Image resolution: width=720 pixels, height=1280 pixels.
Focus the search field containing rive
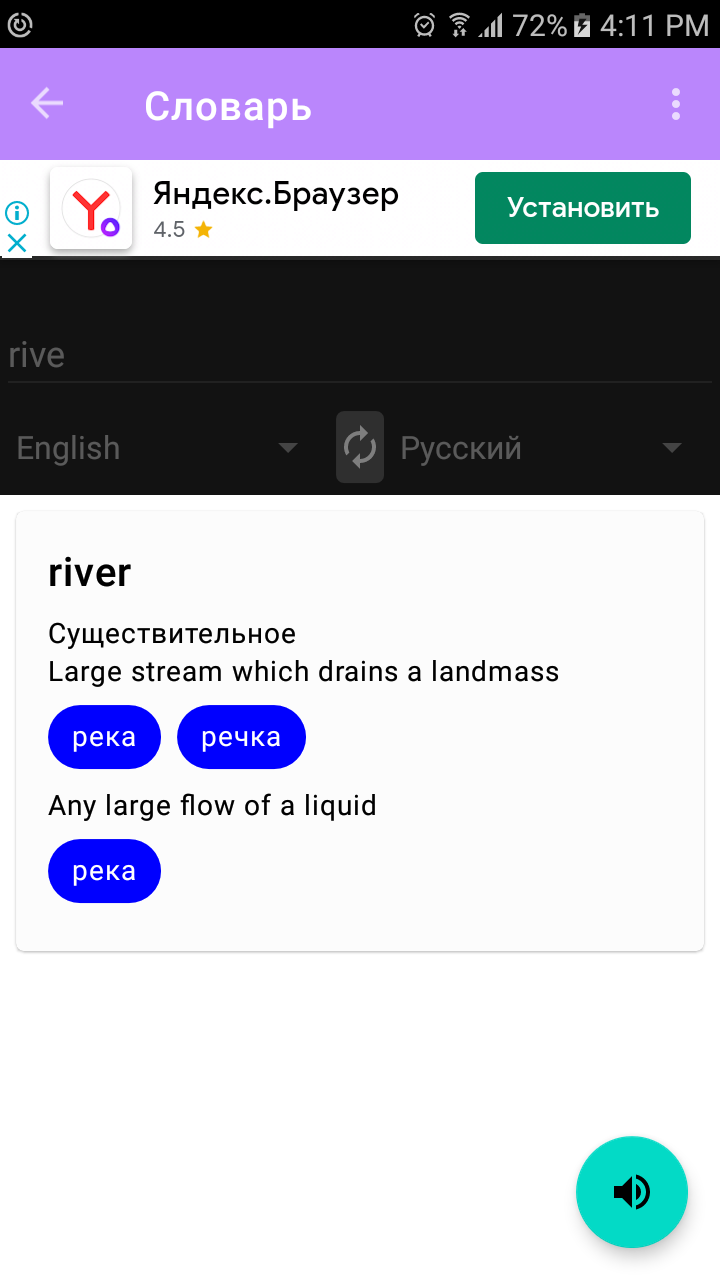[x=360, y=355]
